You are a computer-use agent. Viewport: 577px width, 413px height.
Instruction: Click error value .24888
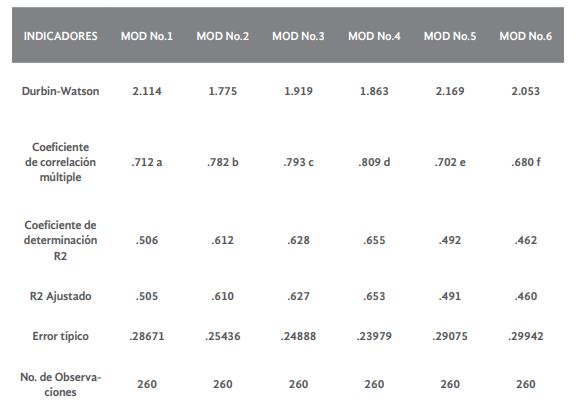(x=298, y=336)
